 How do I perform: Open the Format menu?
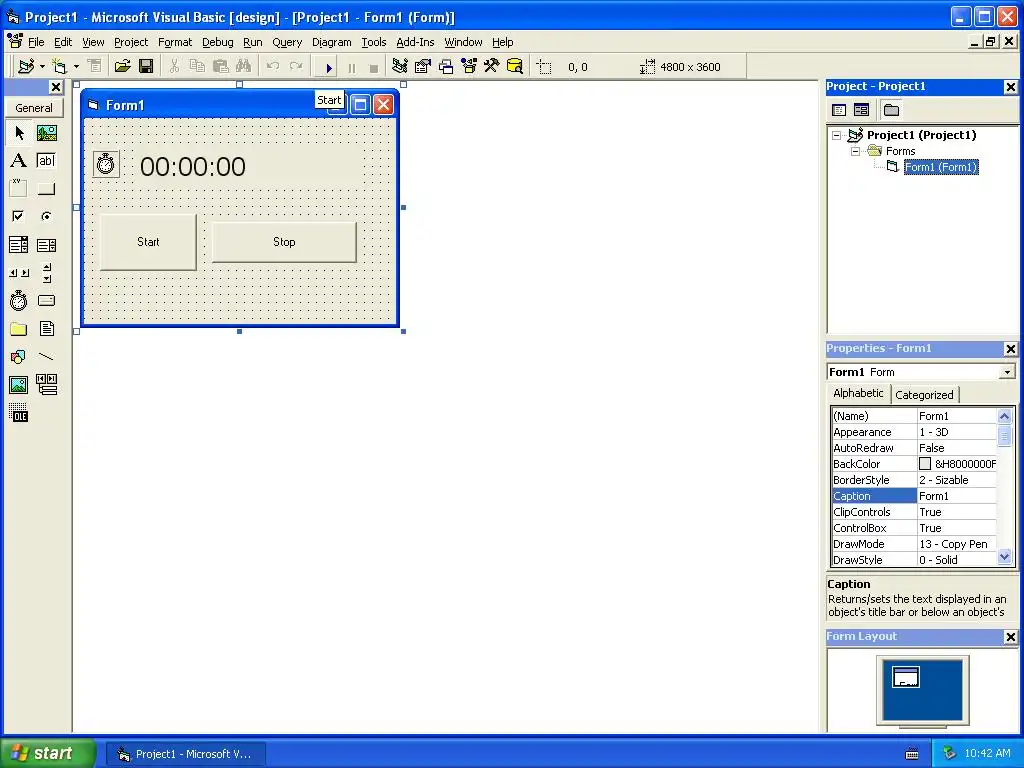click(x=175, y=42)
